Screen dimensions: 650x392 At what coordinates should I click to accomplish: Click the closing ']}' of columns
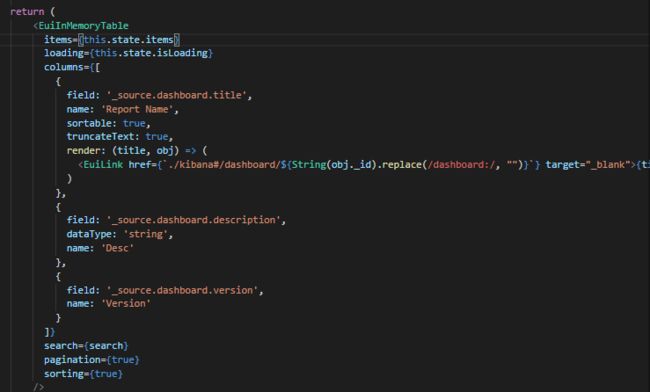(x=49, y=332)
